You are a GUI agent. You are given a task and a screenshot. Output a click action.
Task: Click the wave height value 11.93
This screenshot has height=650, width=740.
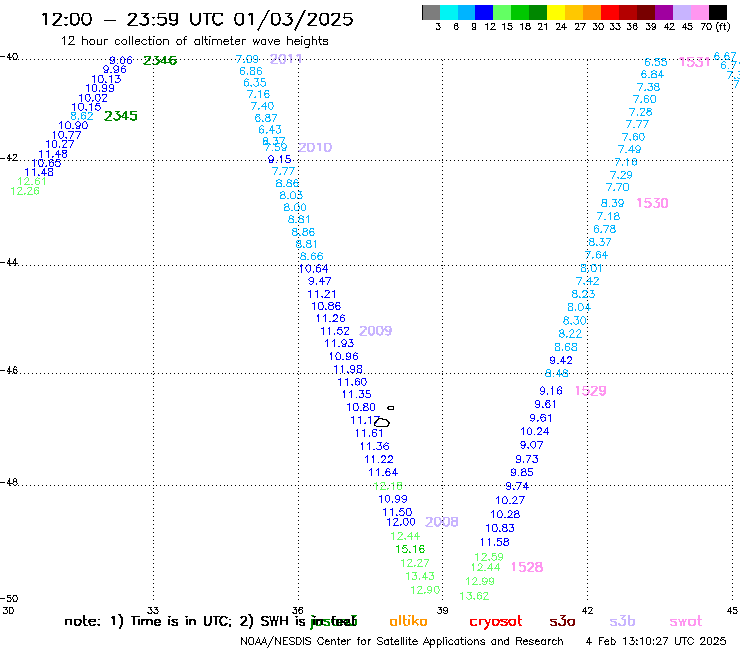(x=339, y=343)
